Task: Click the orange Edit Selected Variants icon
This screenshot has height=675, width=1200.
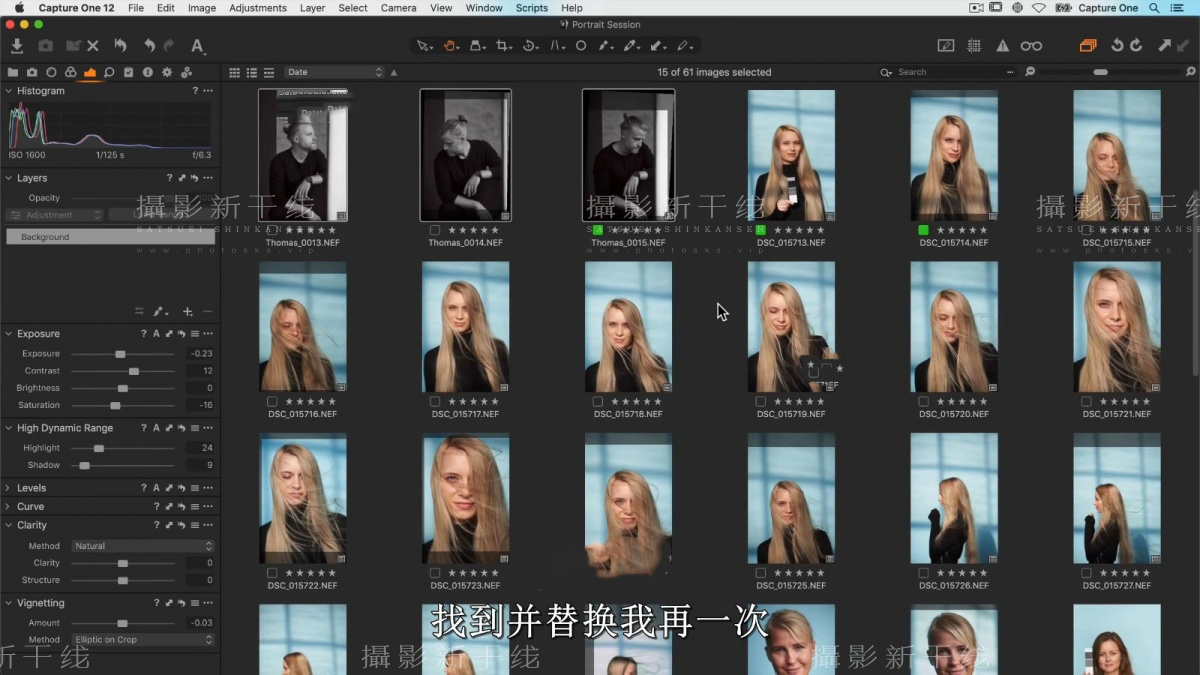Action: (1088, 46)
